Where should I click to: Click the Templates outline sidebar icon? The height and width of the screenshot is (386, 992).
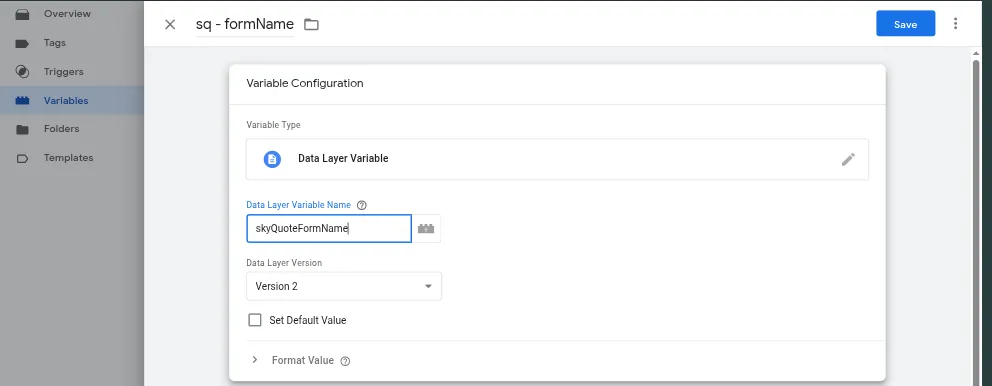coord(22,159)
